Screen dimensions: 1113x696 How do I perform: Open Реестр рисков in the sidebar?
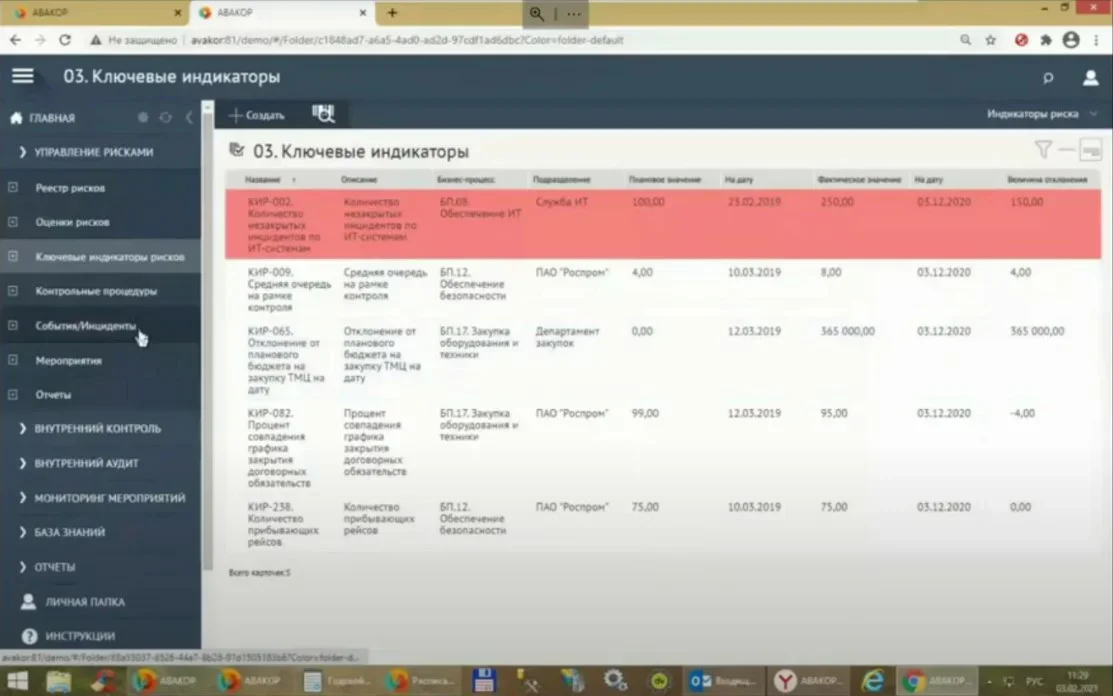click(x=70, y=188)
